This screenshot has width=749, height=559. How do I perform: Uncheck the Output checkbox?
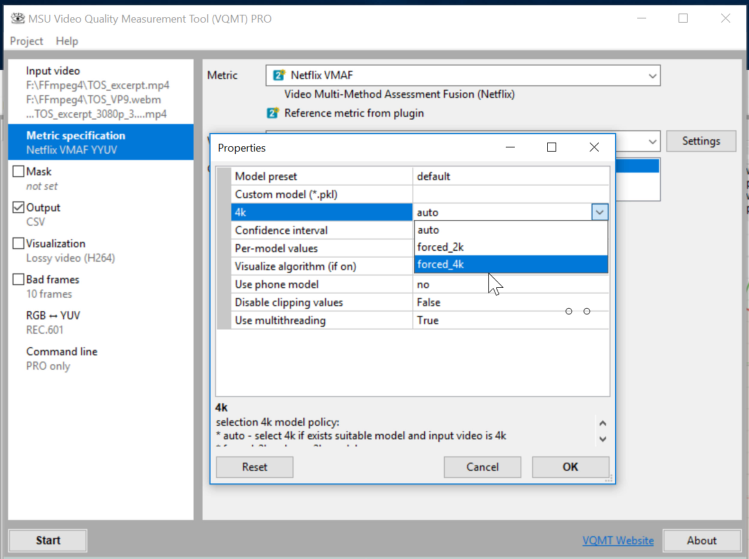pyautogui.click(x=18, y=207)
